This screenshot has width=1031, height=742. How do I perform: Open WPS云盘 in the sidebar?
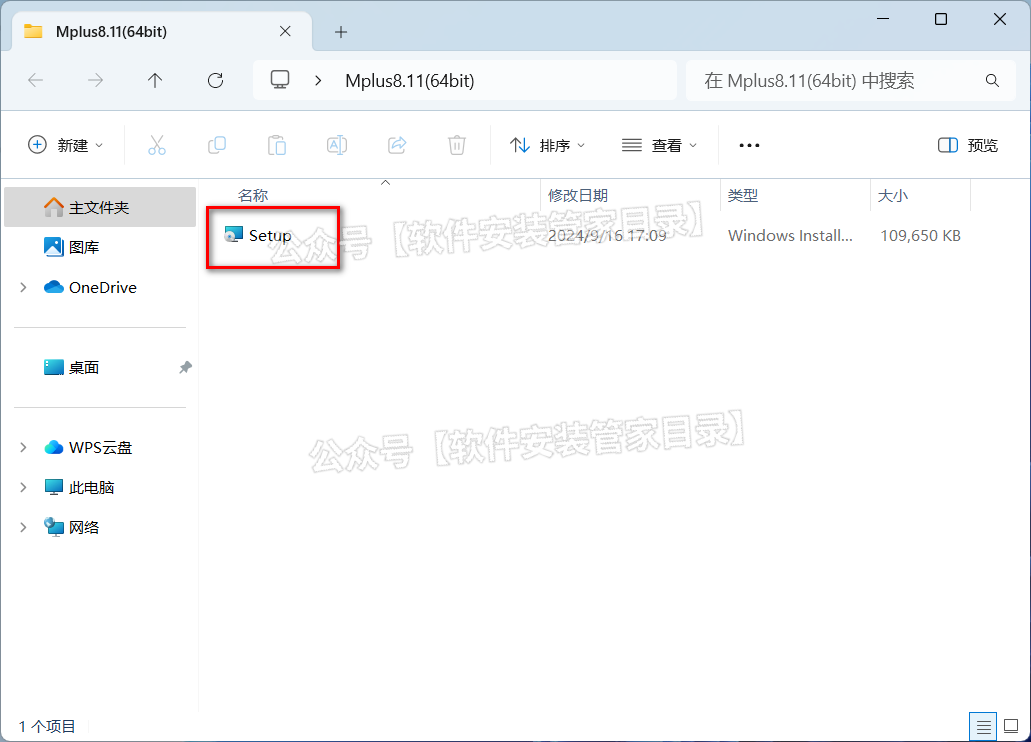click(x=100, y=447)
